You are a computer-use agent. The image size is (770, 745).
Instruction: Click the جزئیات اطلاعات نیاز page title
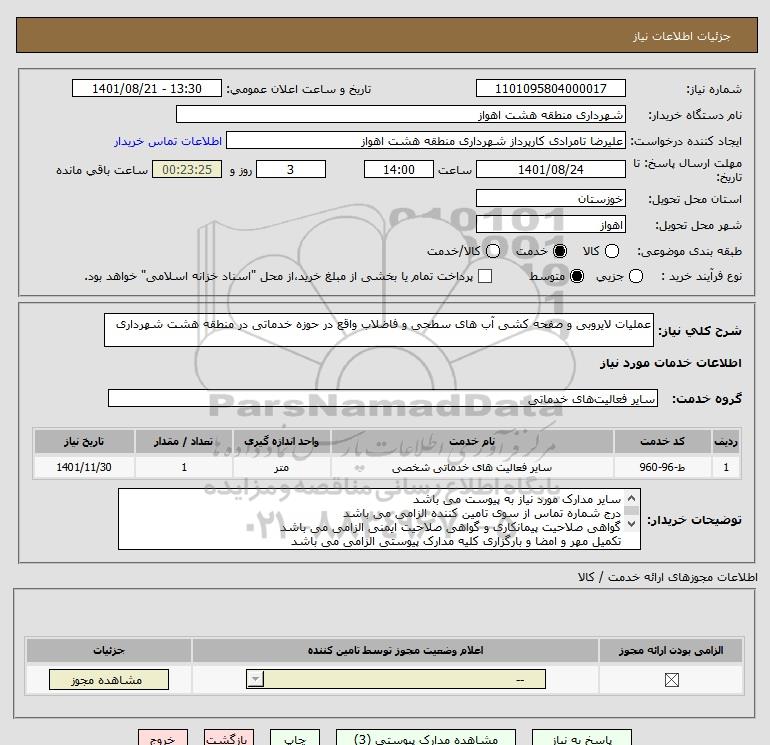click(682, 36)
